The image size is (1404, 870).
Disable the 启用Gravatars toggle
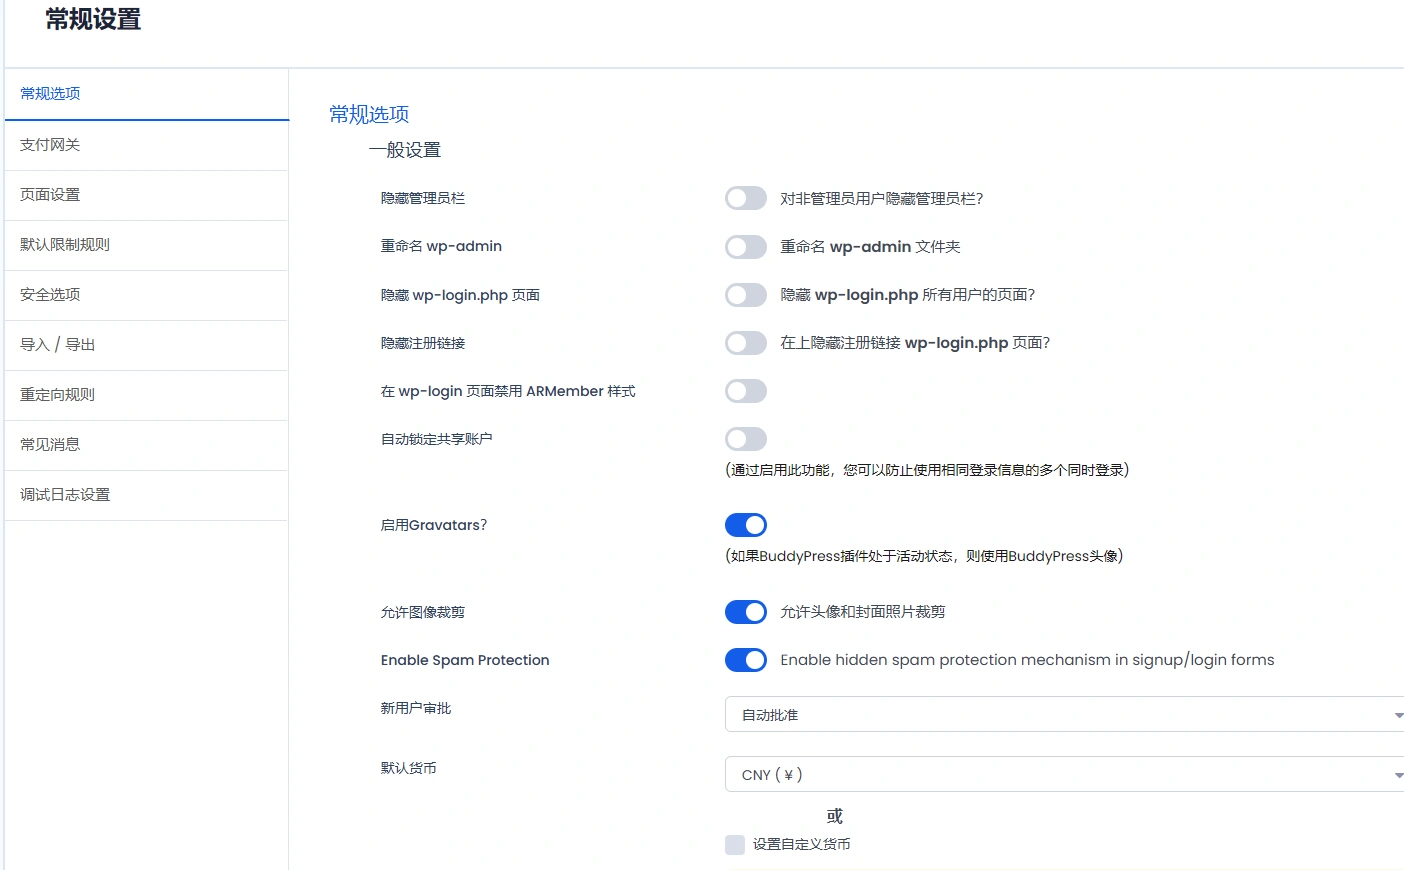(745, 524)
